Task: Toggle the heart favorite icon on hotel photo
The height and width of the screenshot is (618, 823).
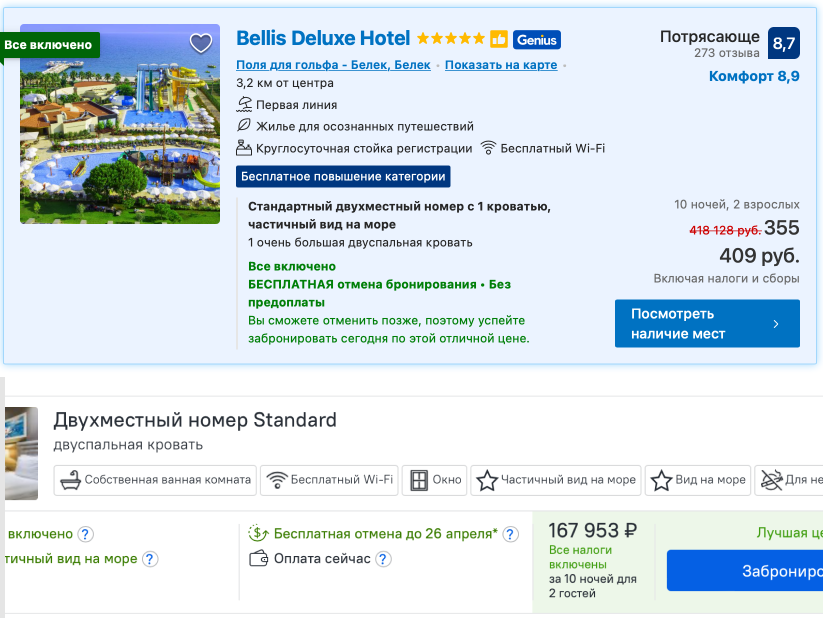Action: [x=201, y=43]
